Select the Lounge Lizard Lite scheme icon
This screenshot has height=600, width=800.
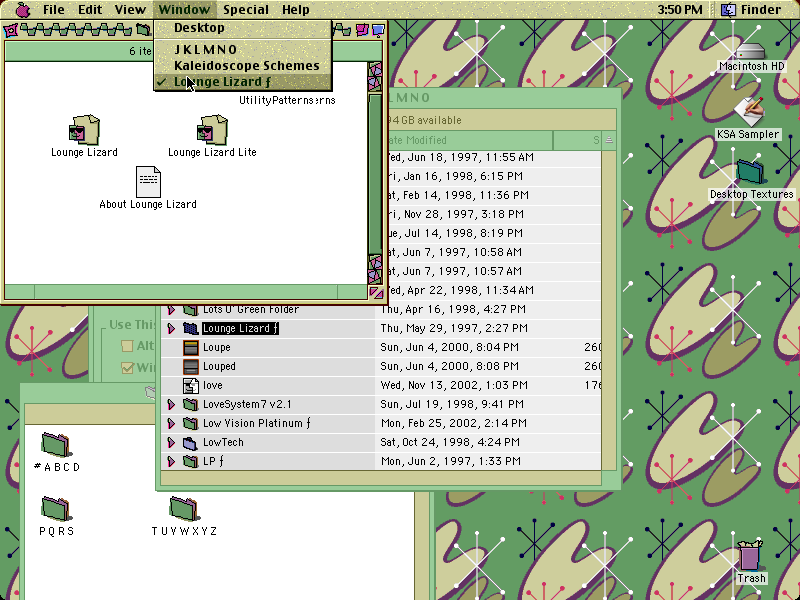coord(212,130)
